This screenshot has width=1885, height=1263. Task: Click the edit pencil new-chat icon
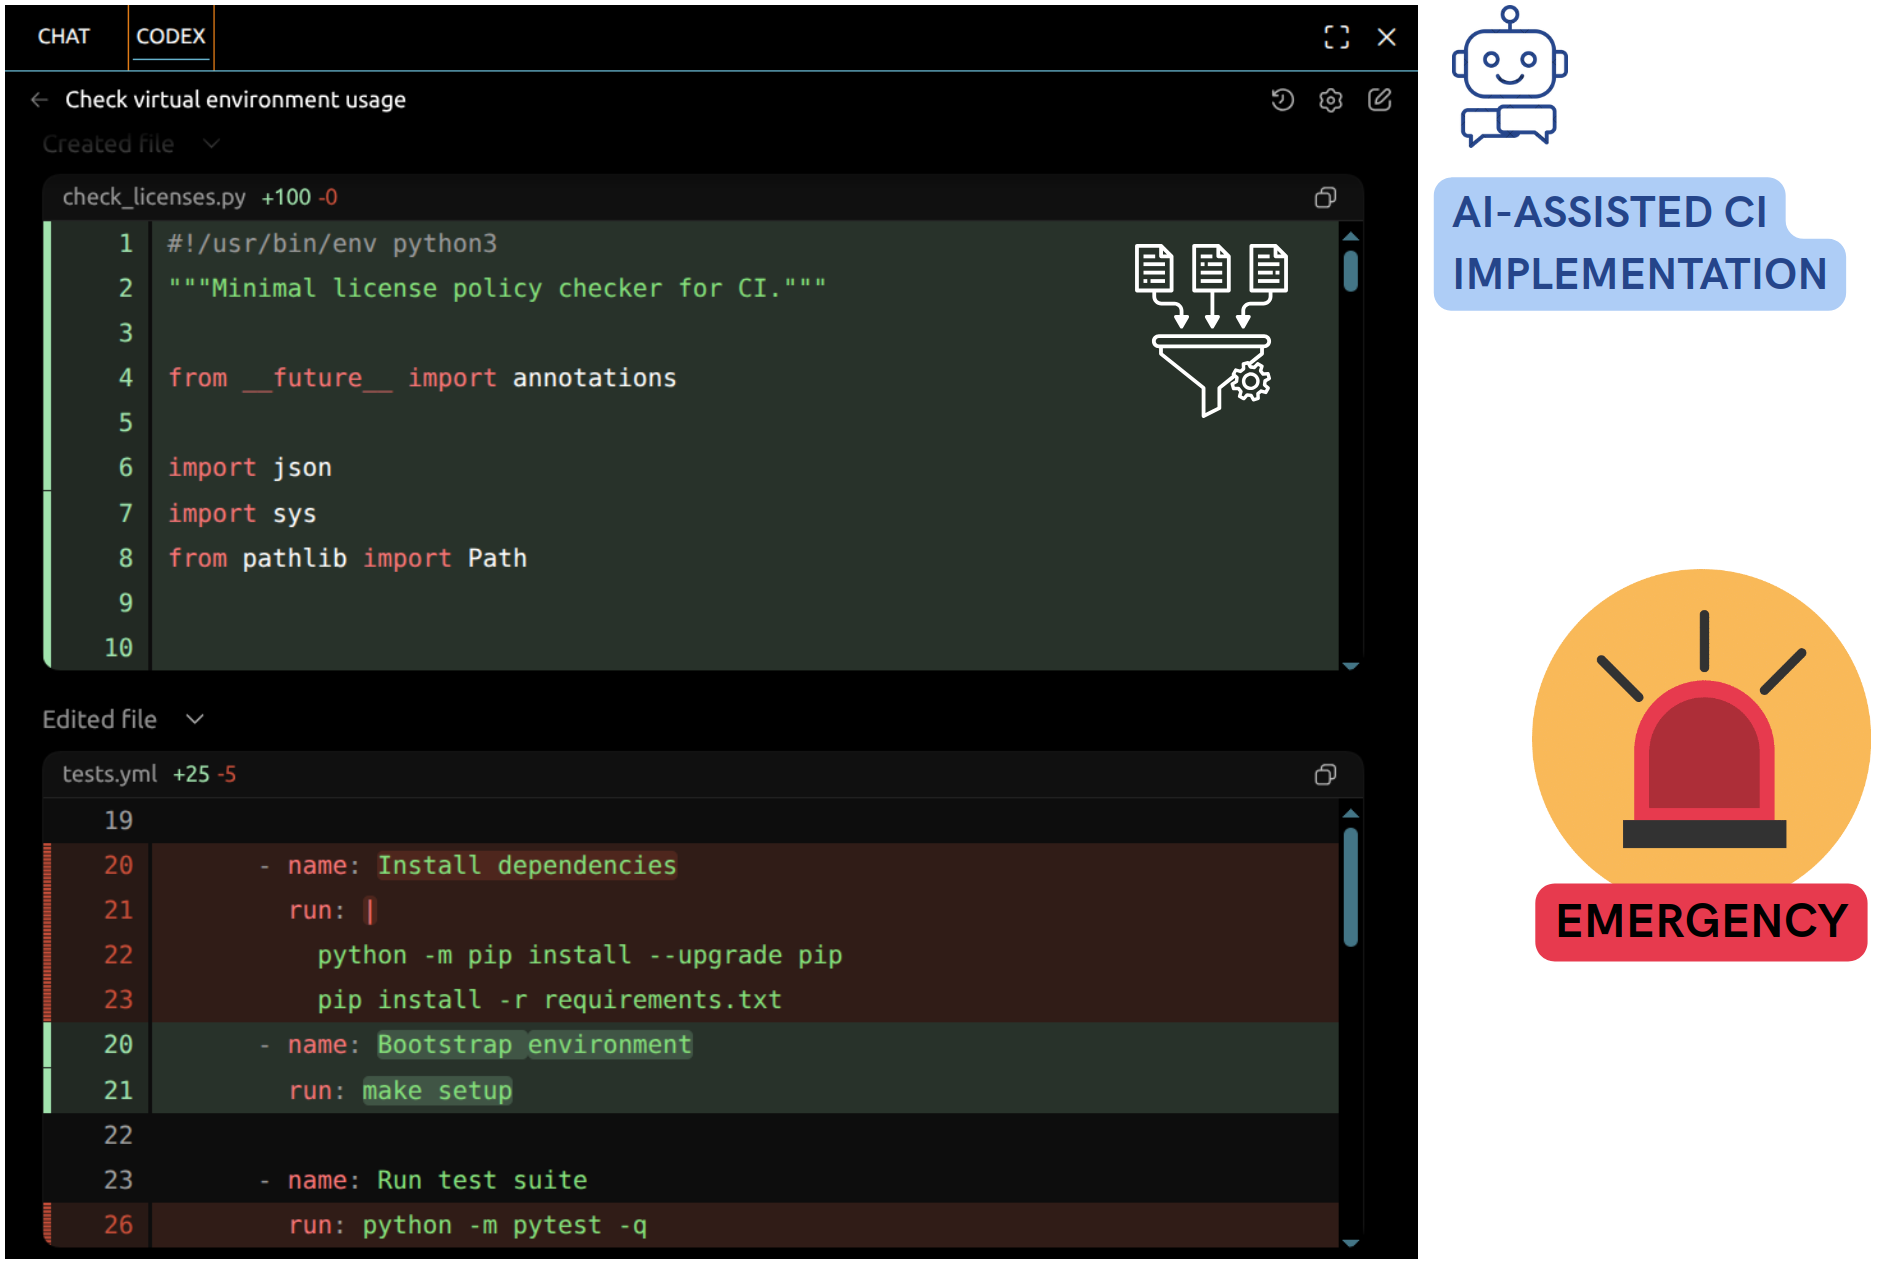(x=1379, y=100)
